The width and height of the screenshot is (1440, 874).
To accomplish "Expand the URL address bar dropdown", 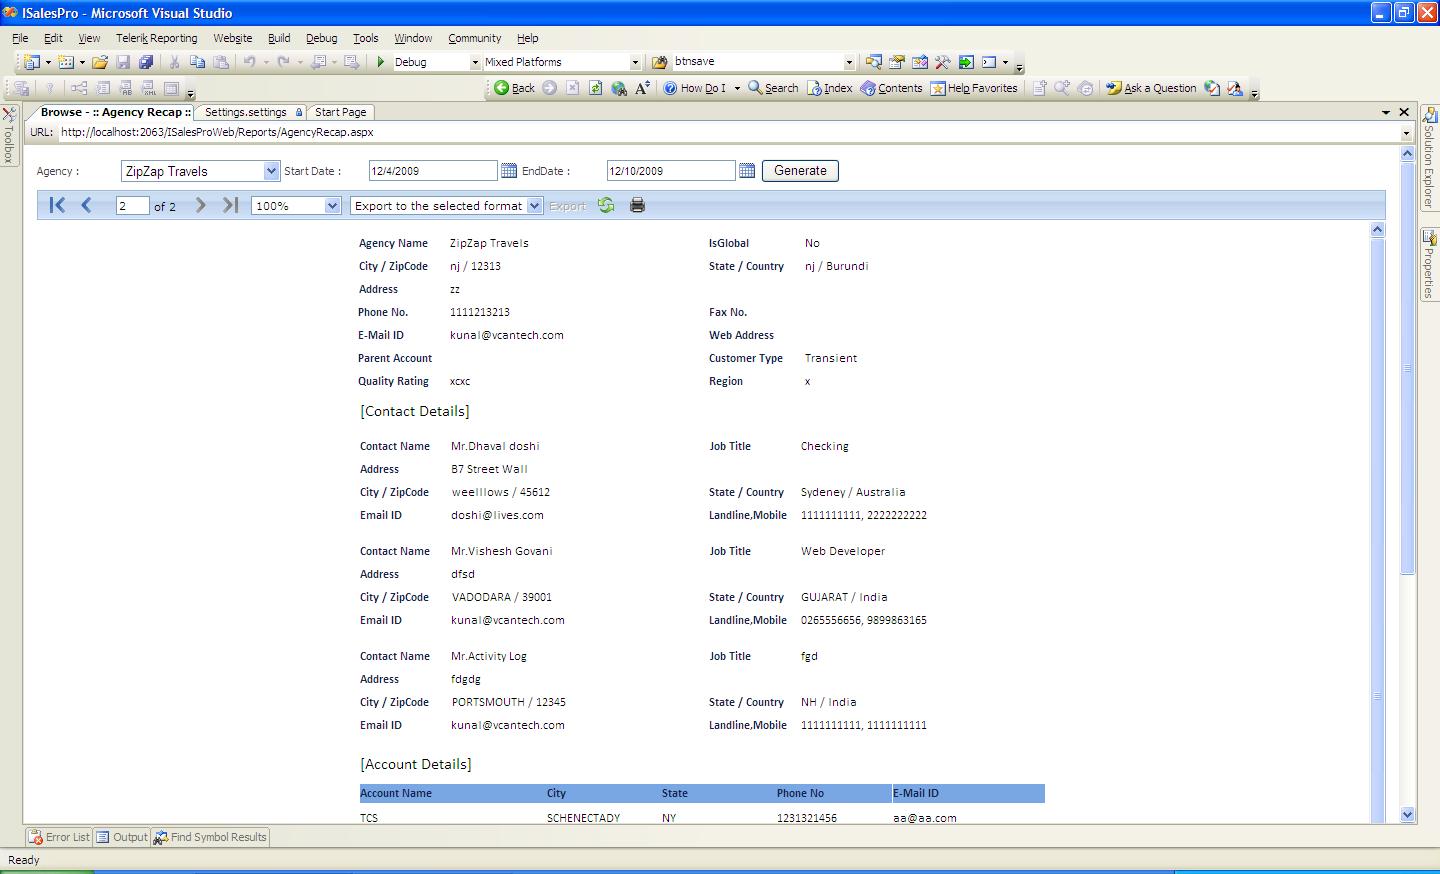I will (x=1405, y=132).
